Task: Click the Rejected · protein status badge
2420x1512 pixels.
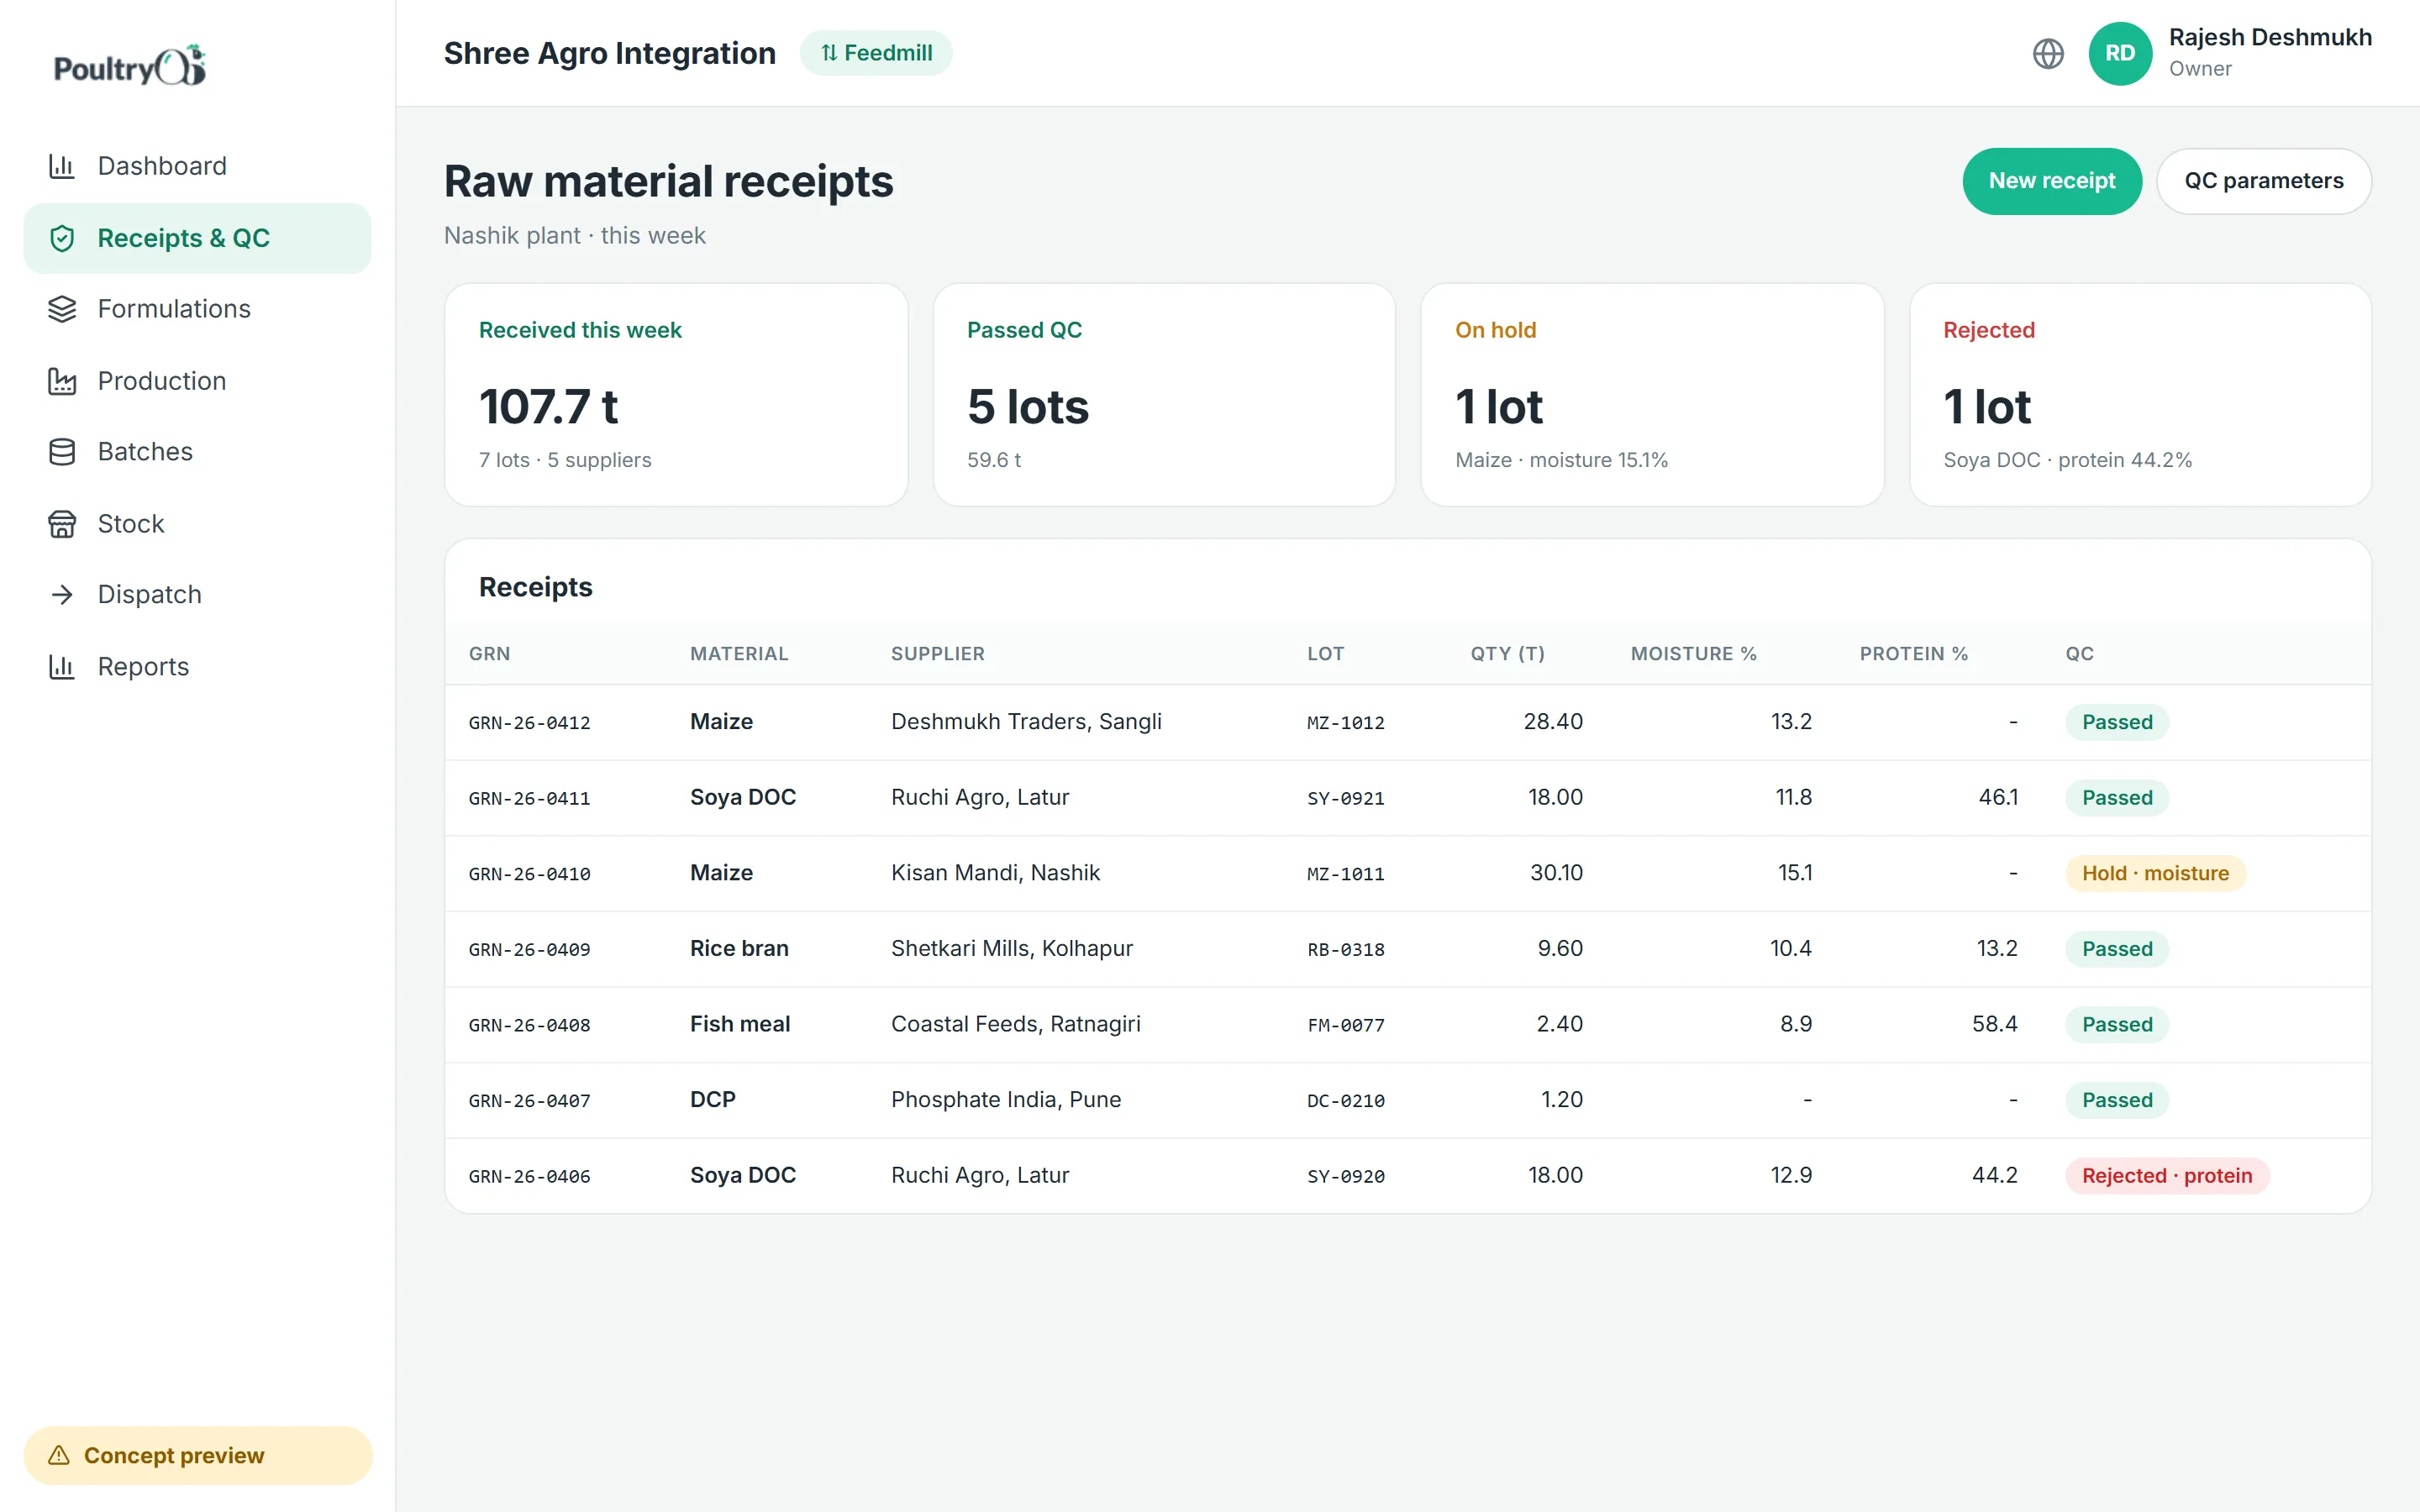Action: 2167,1176
